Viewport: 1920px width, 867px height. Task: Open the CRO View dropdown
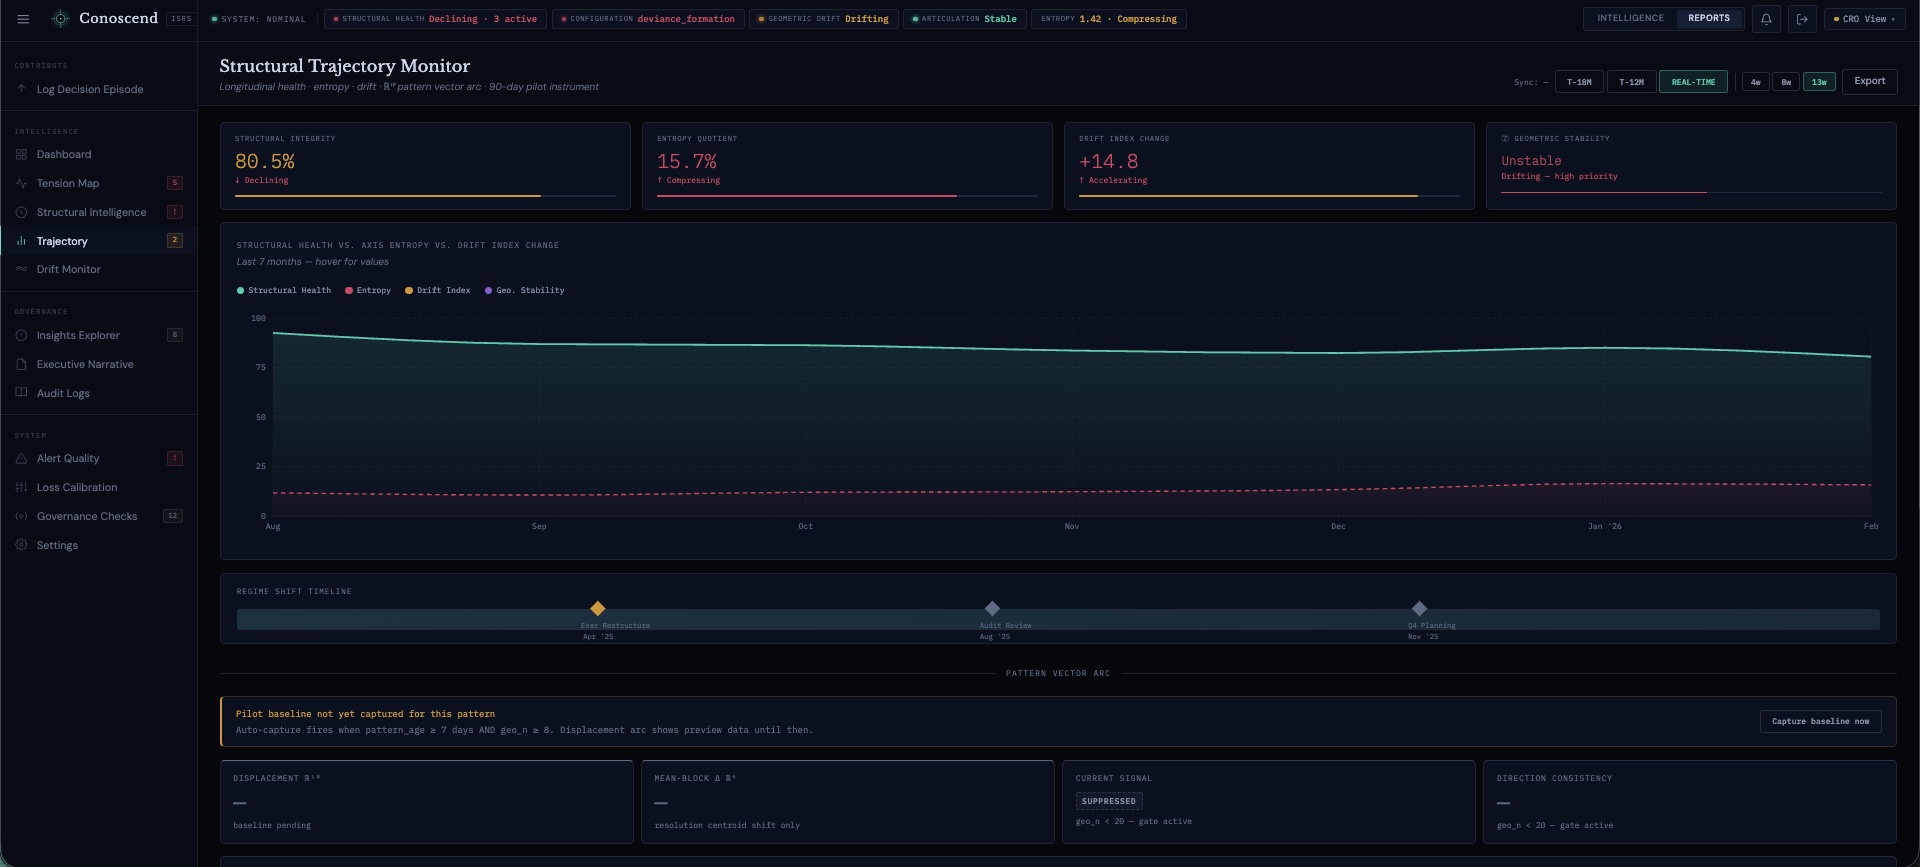click(1865, 19)
